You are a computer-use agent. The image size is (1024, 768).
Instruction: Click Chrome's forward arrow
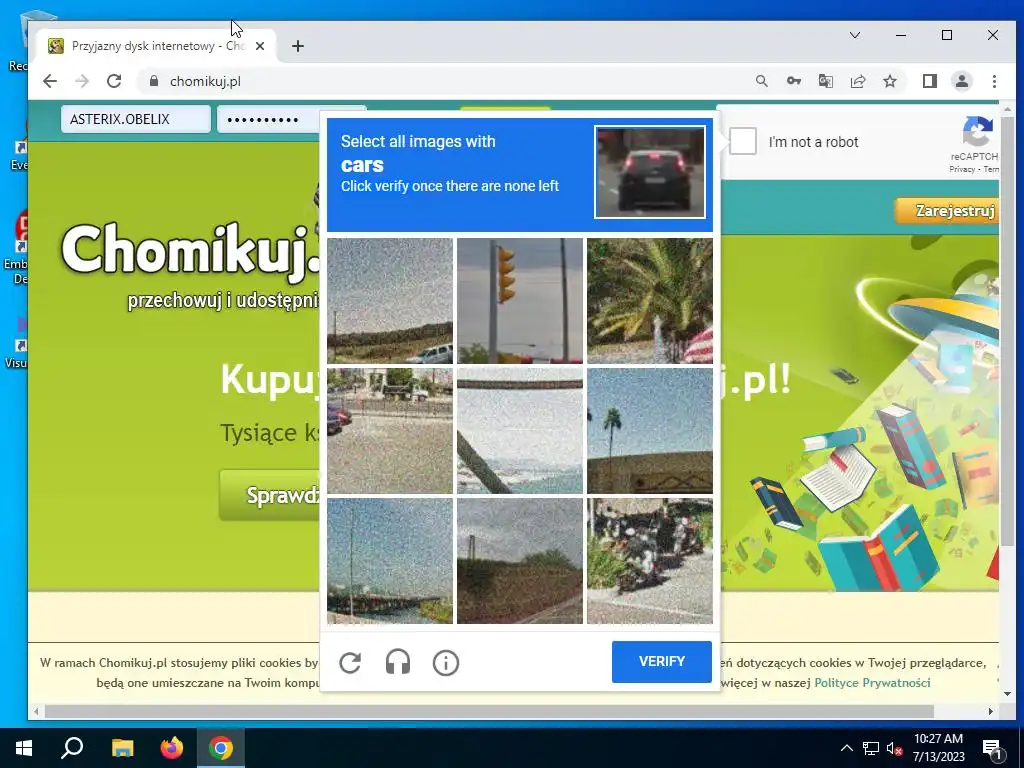point(82,81)
